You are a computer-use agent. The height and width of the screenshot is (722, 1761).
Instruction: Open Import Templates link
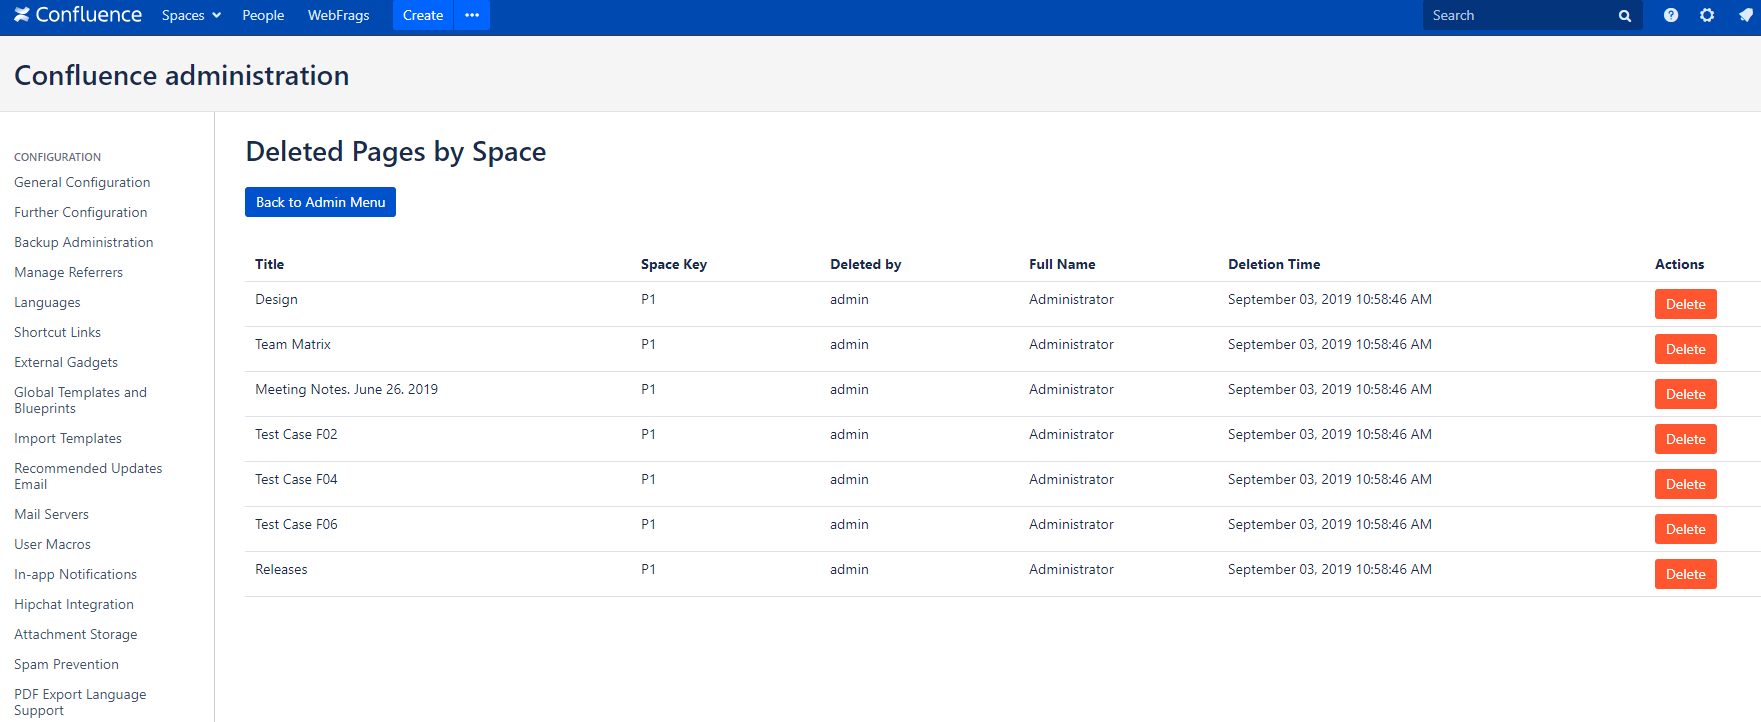point(68,438)
